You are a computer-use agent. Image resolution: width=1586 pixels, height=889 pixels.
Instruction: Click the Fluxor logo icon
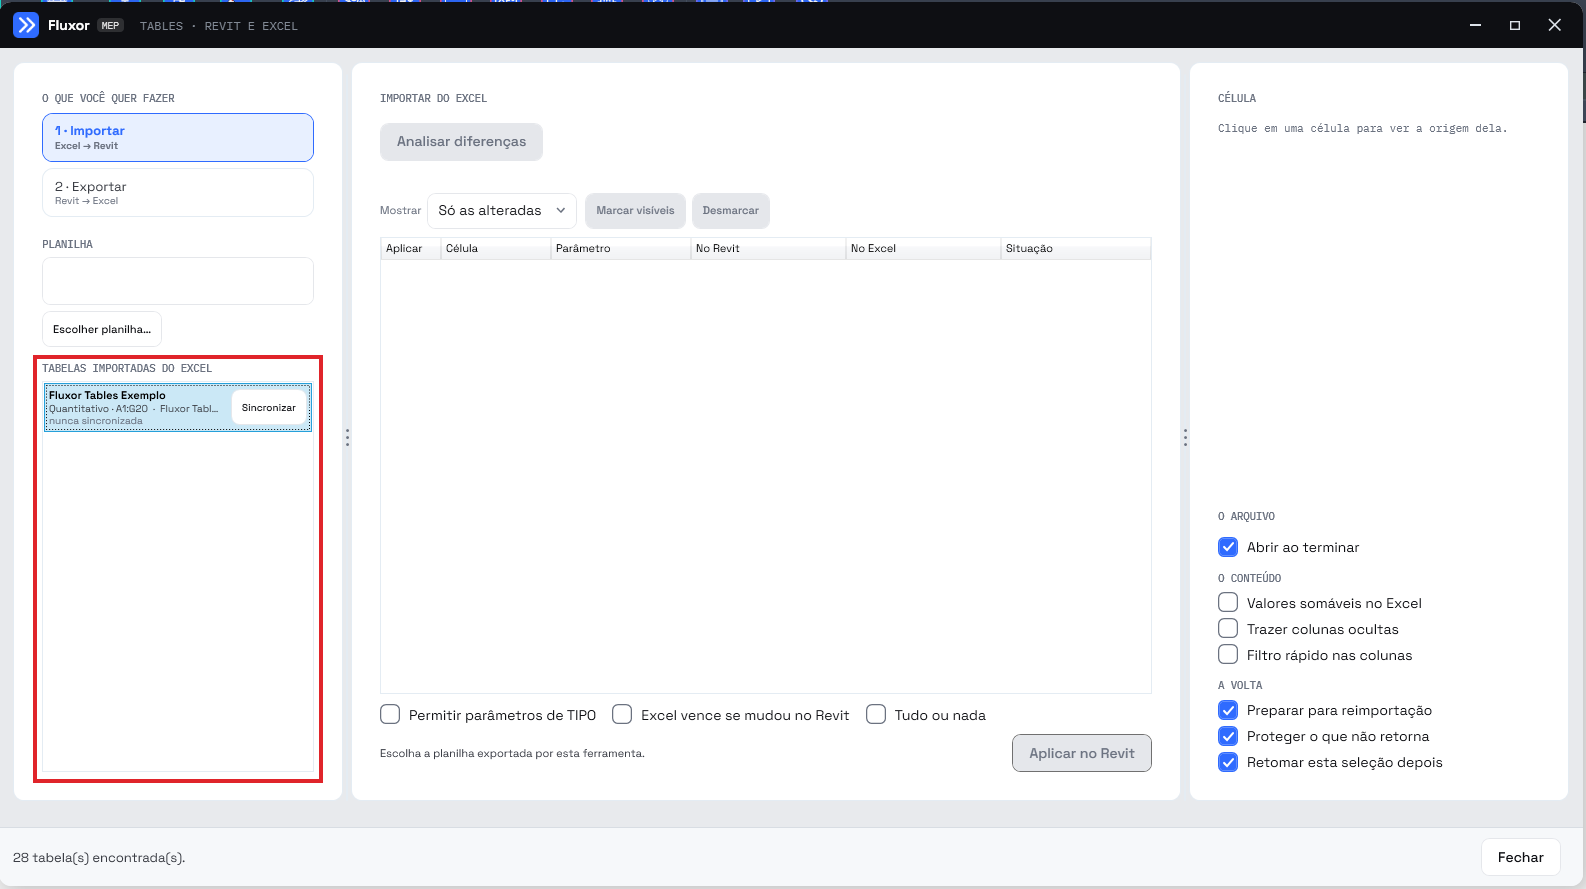click(26, 25)
